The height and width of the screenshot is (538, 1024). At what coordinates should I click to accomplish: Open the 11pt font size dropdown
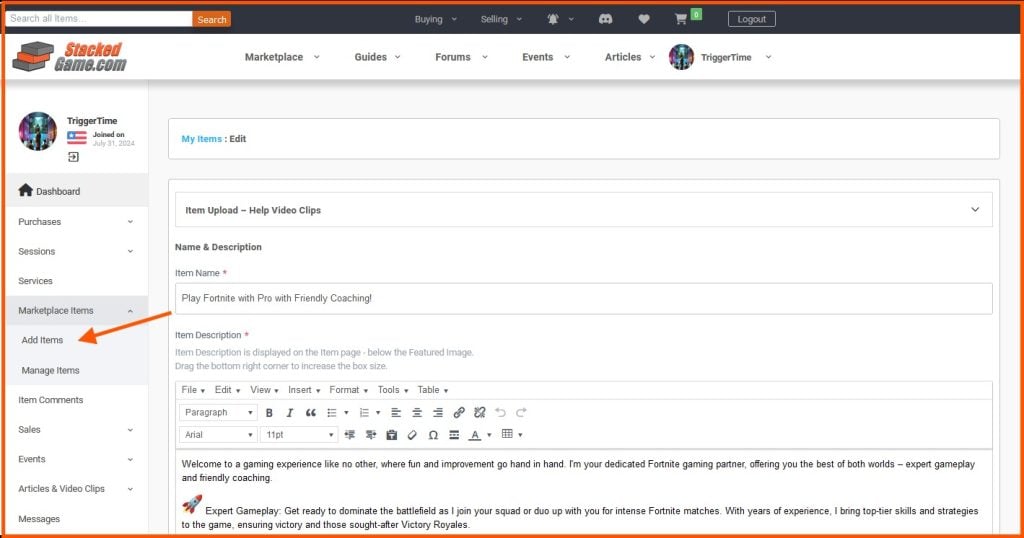pos(299,435)
